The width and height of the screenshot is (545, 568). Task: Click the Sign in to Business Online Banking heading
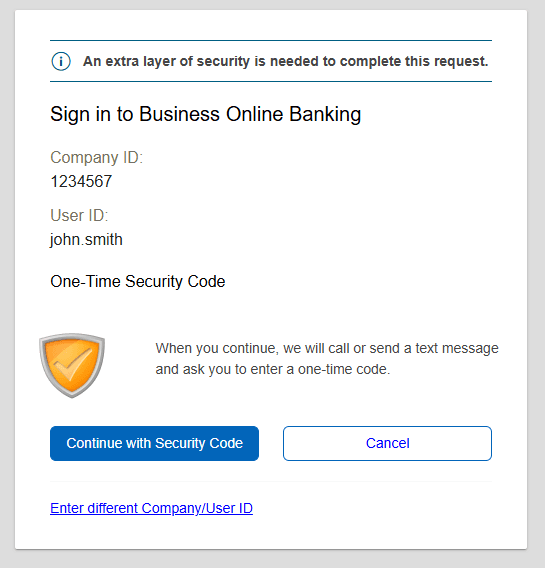[205, 114]
